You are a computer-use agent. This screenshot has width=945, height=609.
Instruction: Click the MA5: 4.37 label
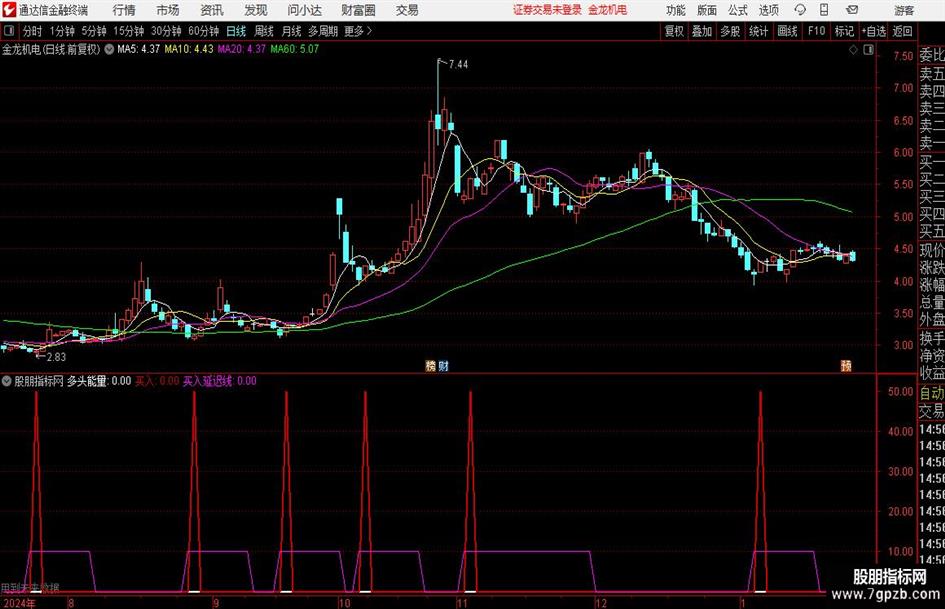pyautogui.click(x=139, y=49)
